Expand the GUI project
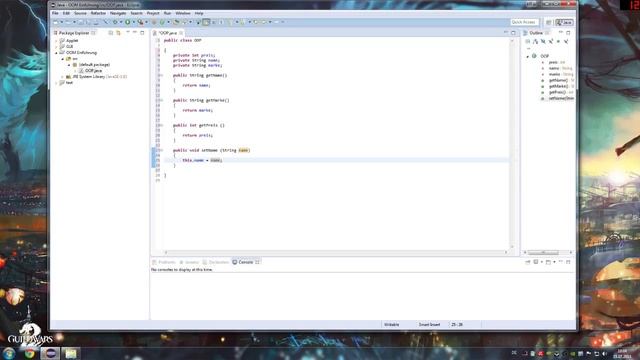 (x=56, y=47)
